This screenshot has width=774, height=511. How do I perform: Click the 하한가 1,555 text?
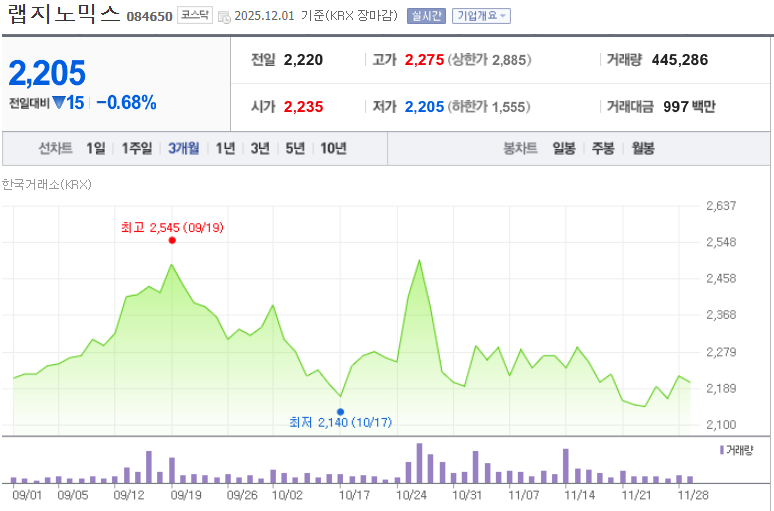tap(489, 107)
